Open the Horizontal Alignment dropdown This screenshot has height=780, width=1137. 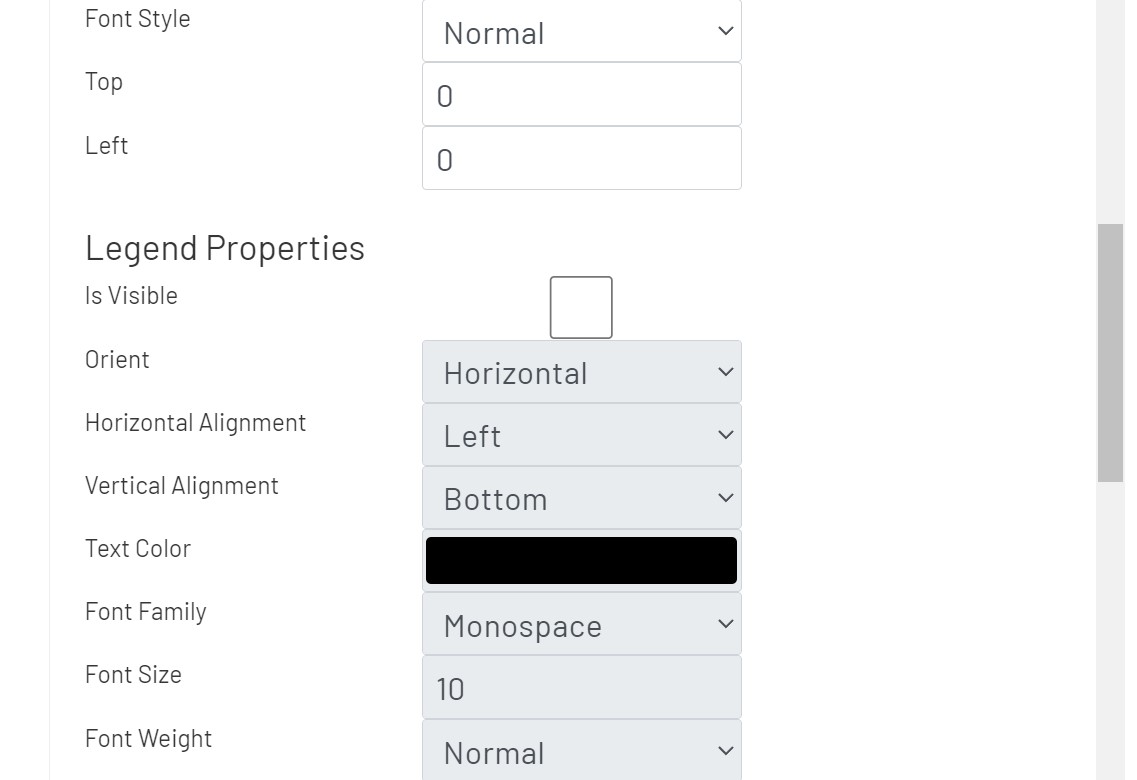(581, 434)
